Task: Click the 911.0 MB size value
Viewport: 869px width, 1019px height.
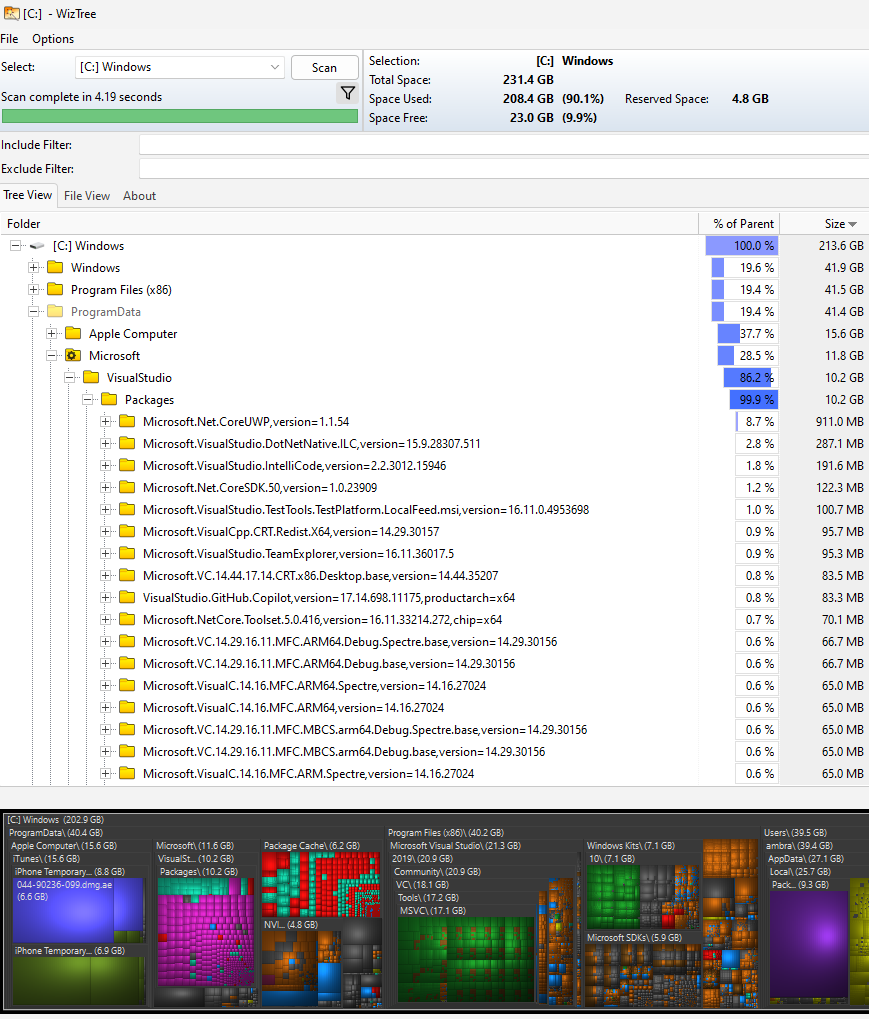Action: coord(839,422)
